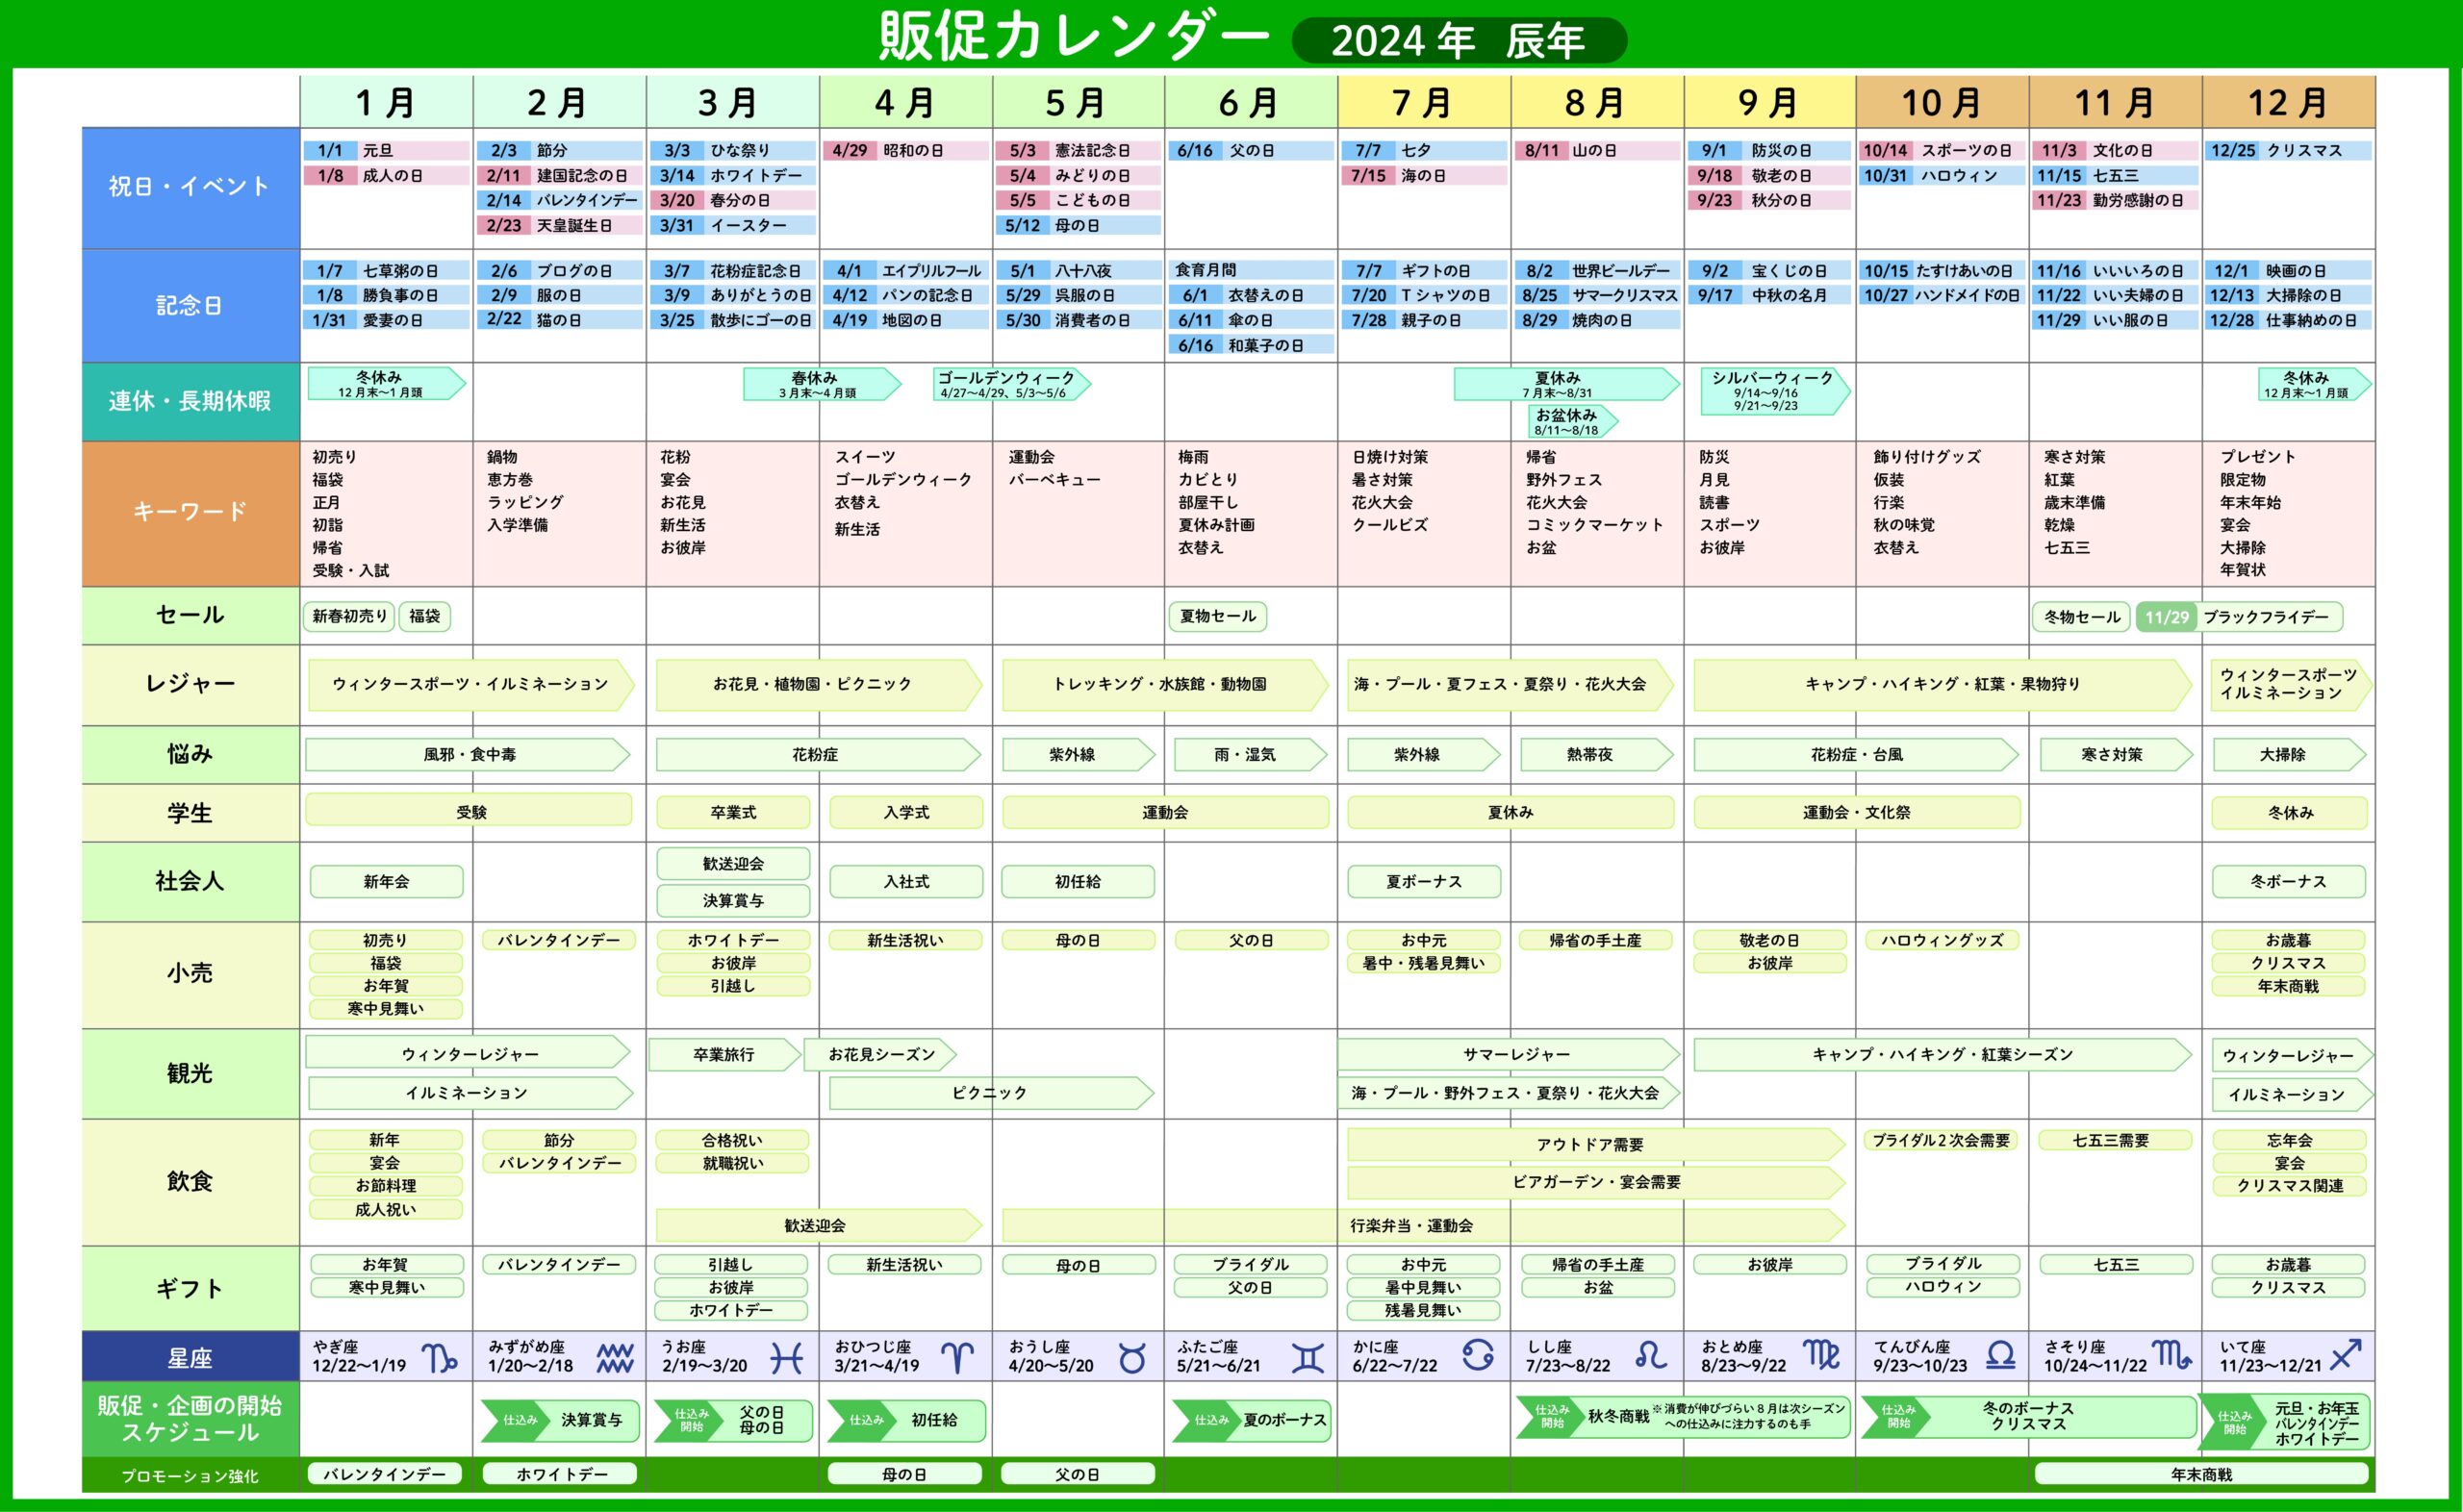The width and height of the screenshot is (2463, 1512).
Task: Click the 夏物セール sale tag
Action: (1217, 616)
